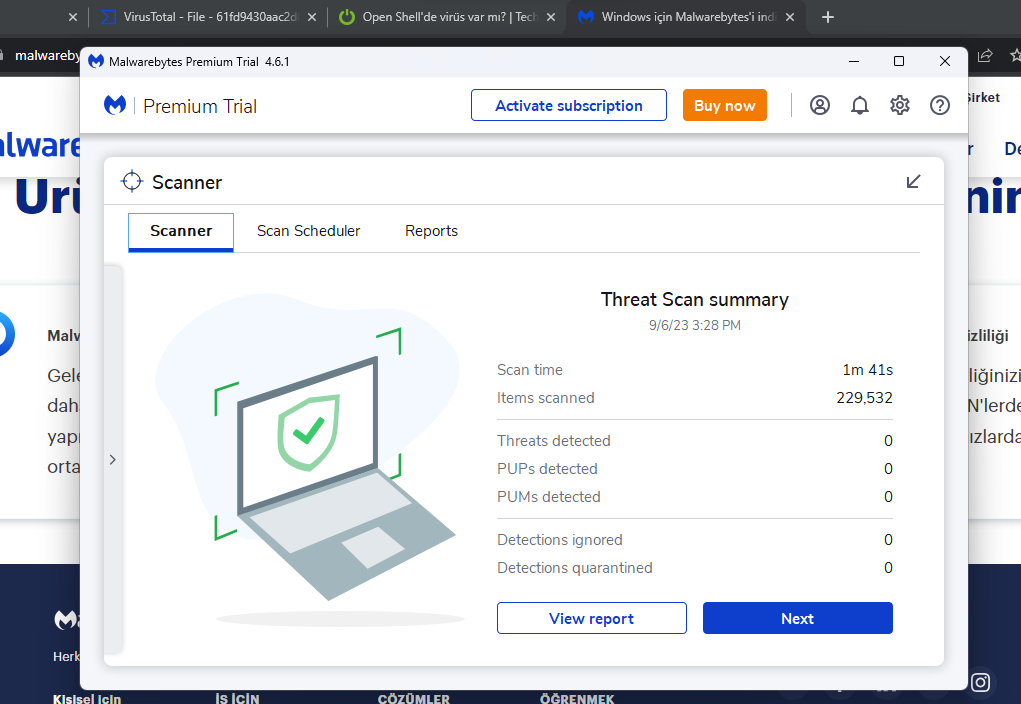The height and width of the screenshot is (704, 1021).
Task: Open the Reports tab
Action: pos(431,231)
